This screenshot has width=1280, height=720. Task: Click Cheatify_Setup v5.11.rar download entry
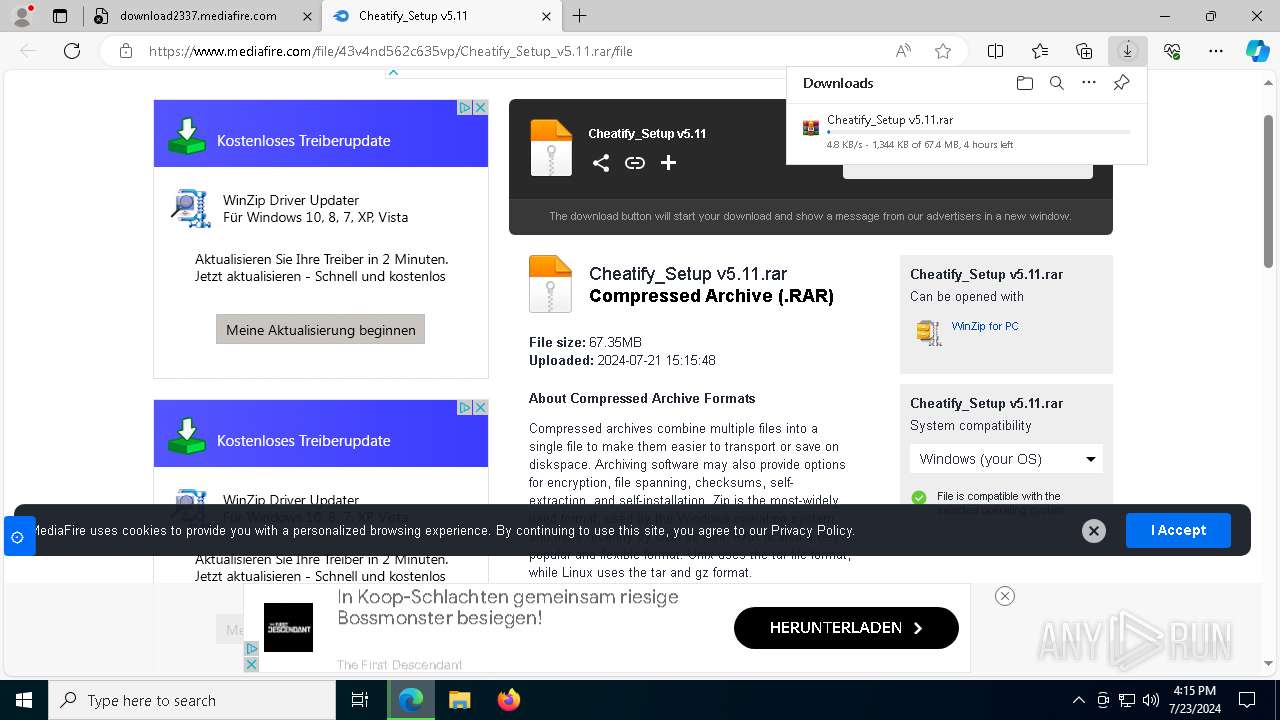[966, 131]
